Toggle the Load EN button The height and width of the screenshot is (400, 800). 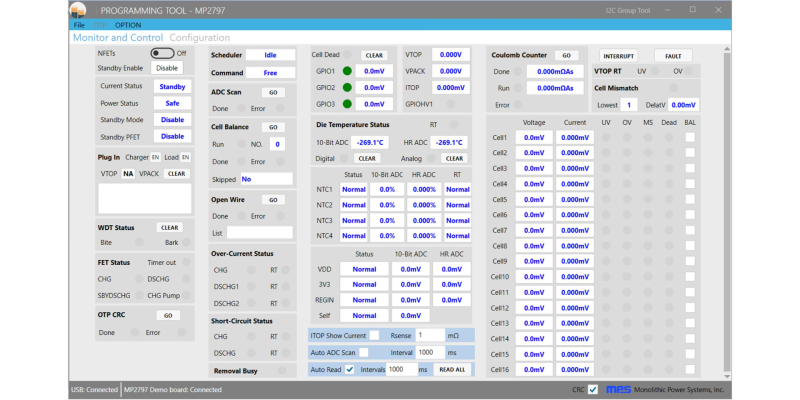(186, 158)
